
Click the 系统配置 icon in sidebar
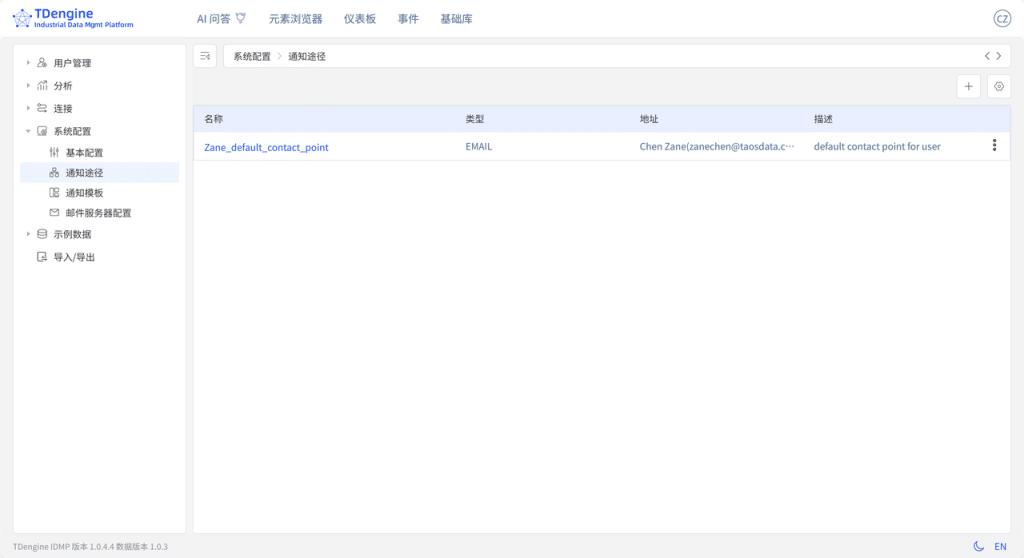point(42,131)
